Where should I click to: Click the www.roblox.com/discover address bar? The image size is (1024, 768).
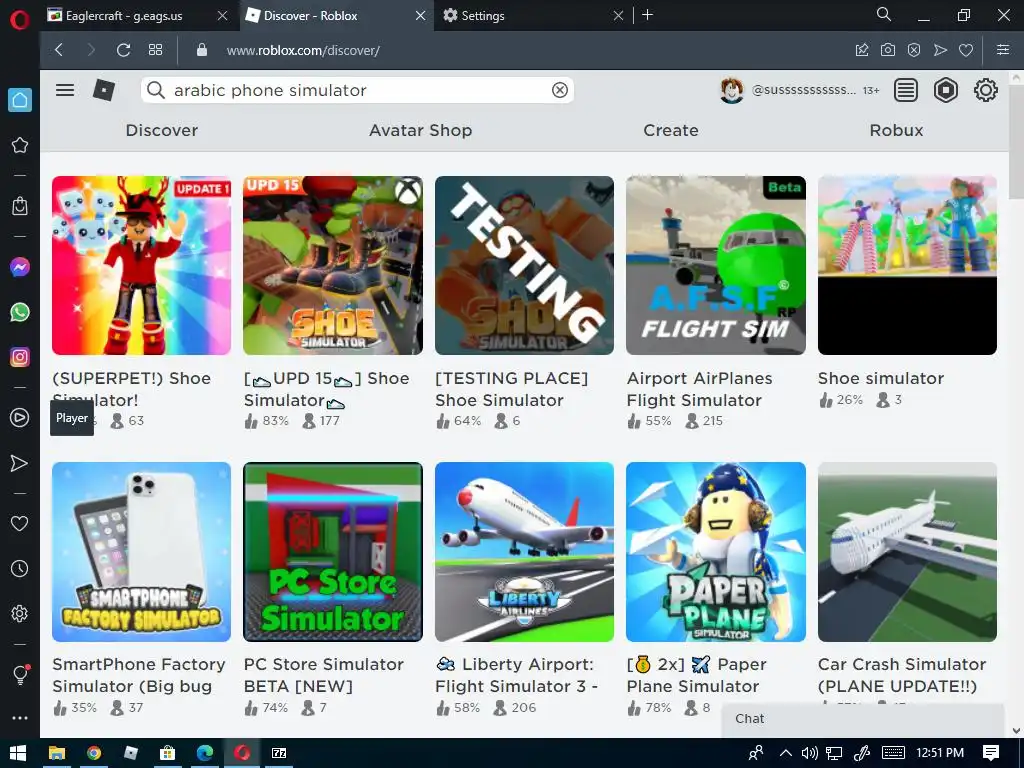pos(303,50)
